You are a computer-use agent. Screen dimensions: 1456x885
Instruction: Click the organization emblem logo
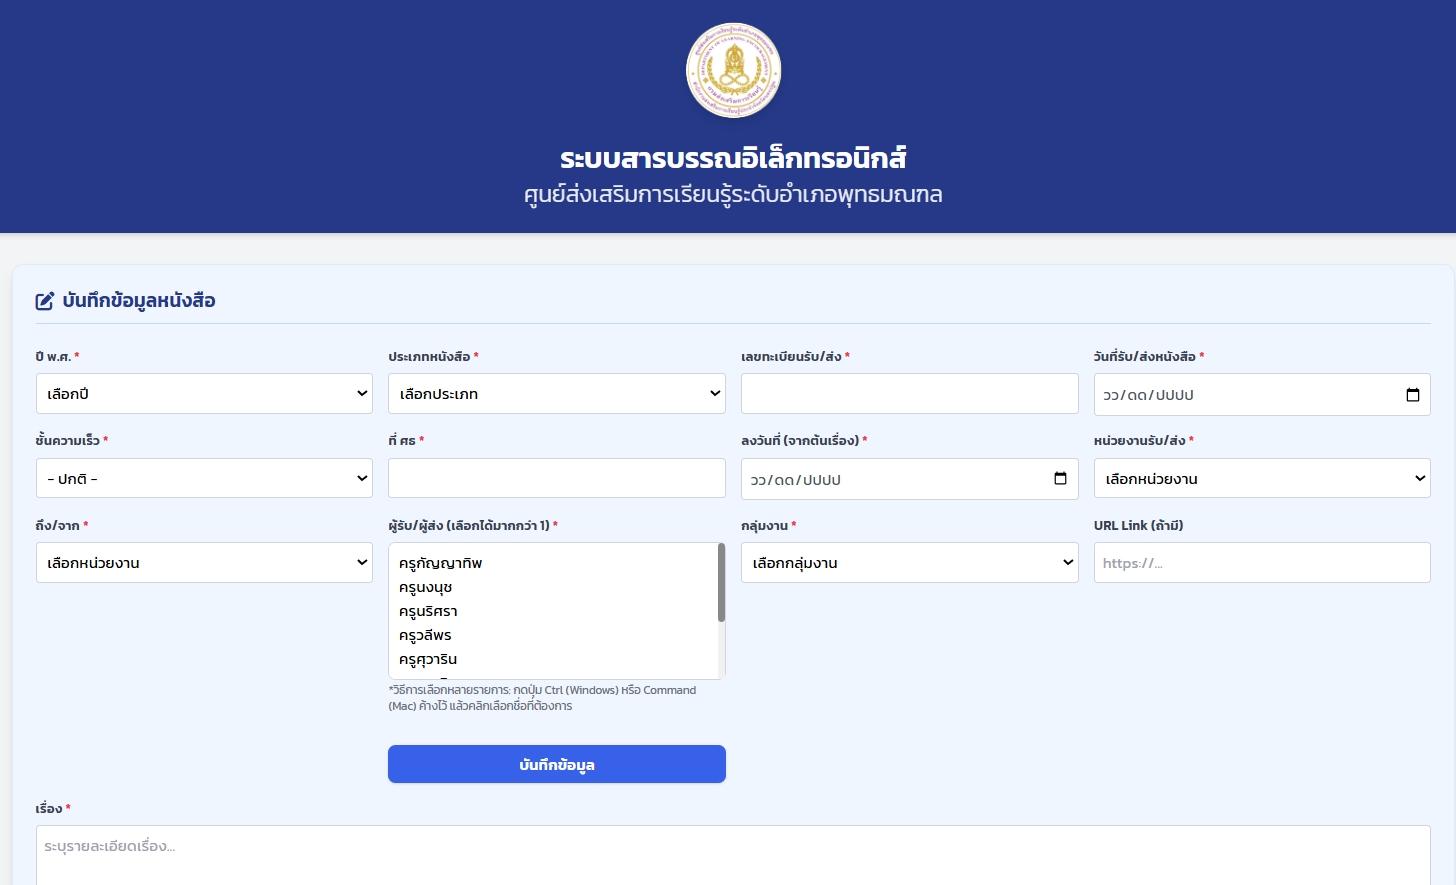[x=733, y=70]
